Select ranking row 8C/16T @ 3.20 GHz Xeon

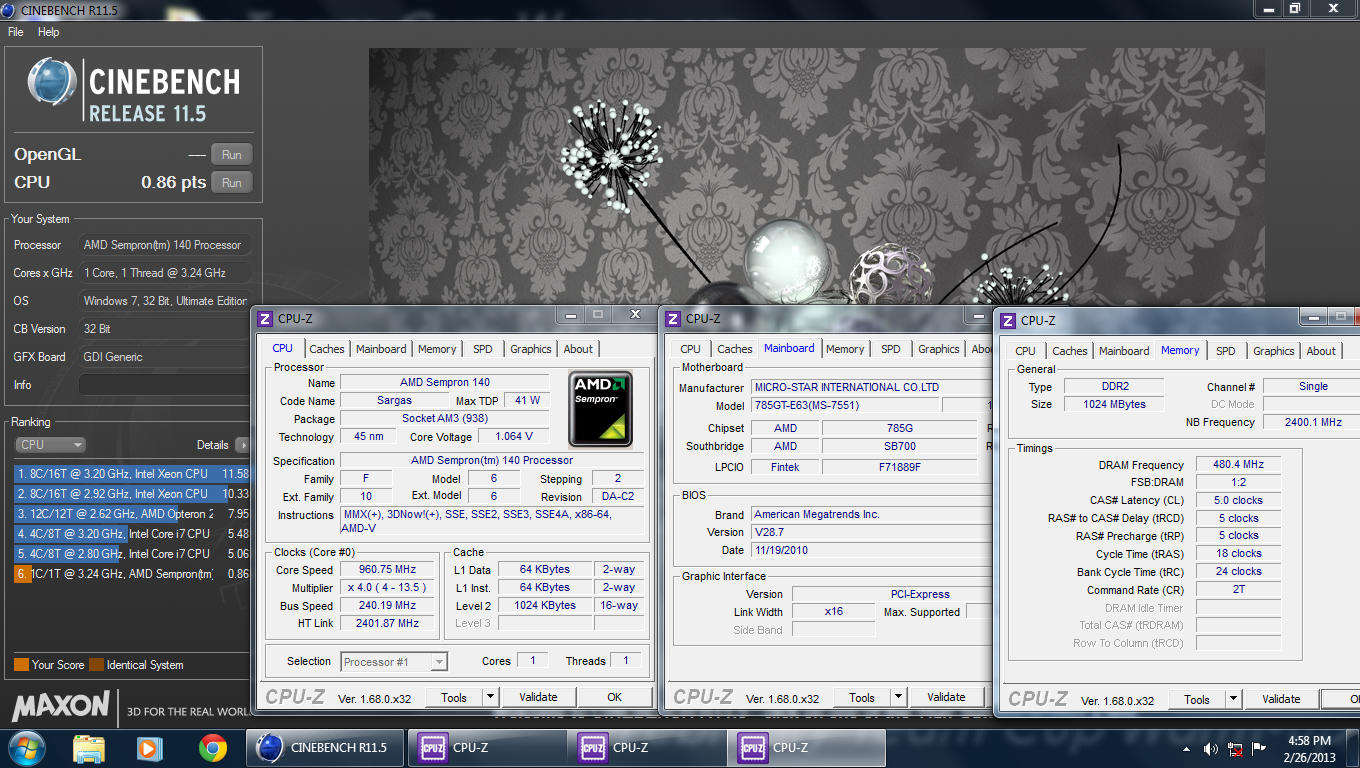coord(132,474)
